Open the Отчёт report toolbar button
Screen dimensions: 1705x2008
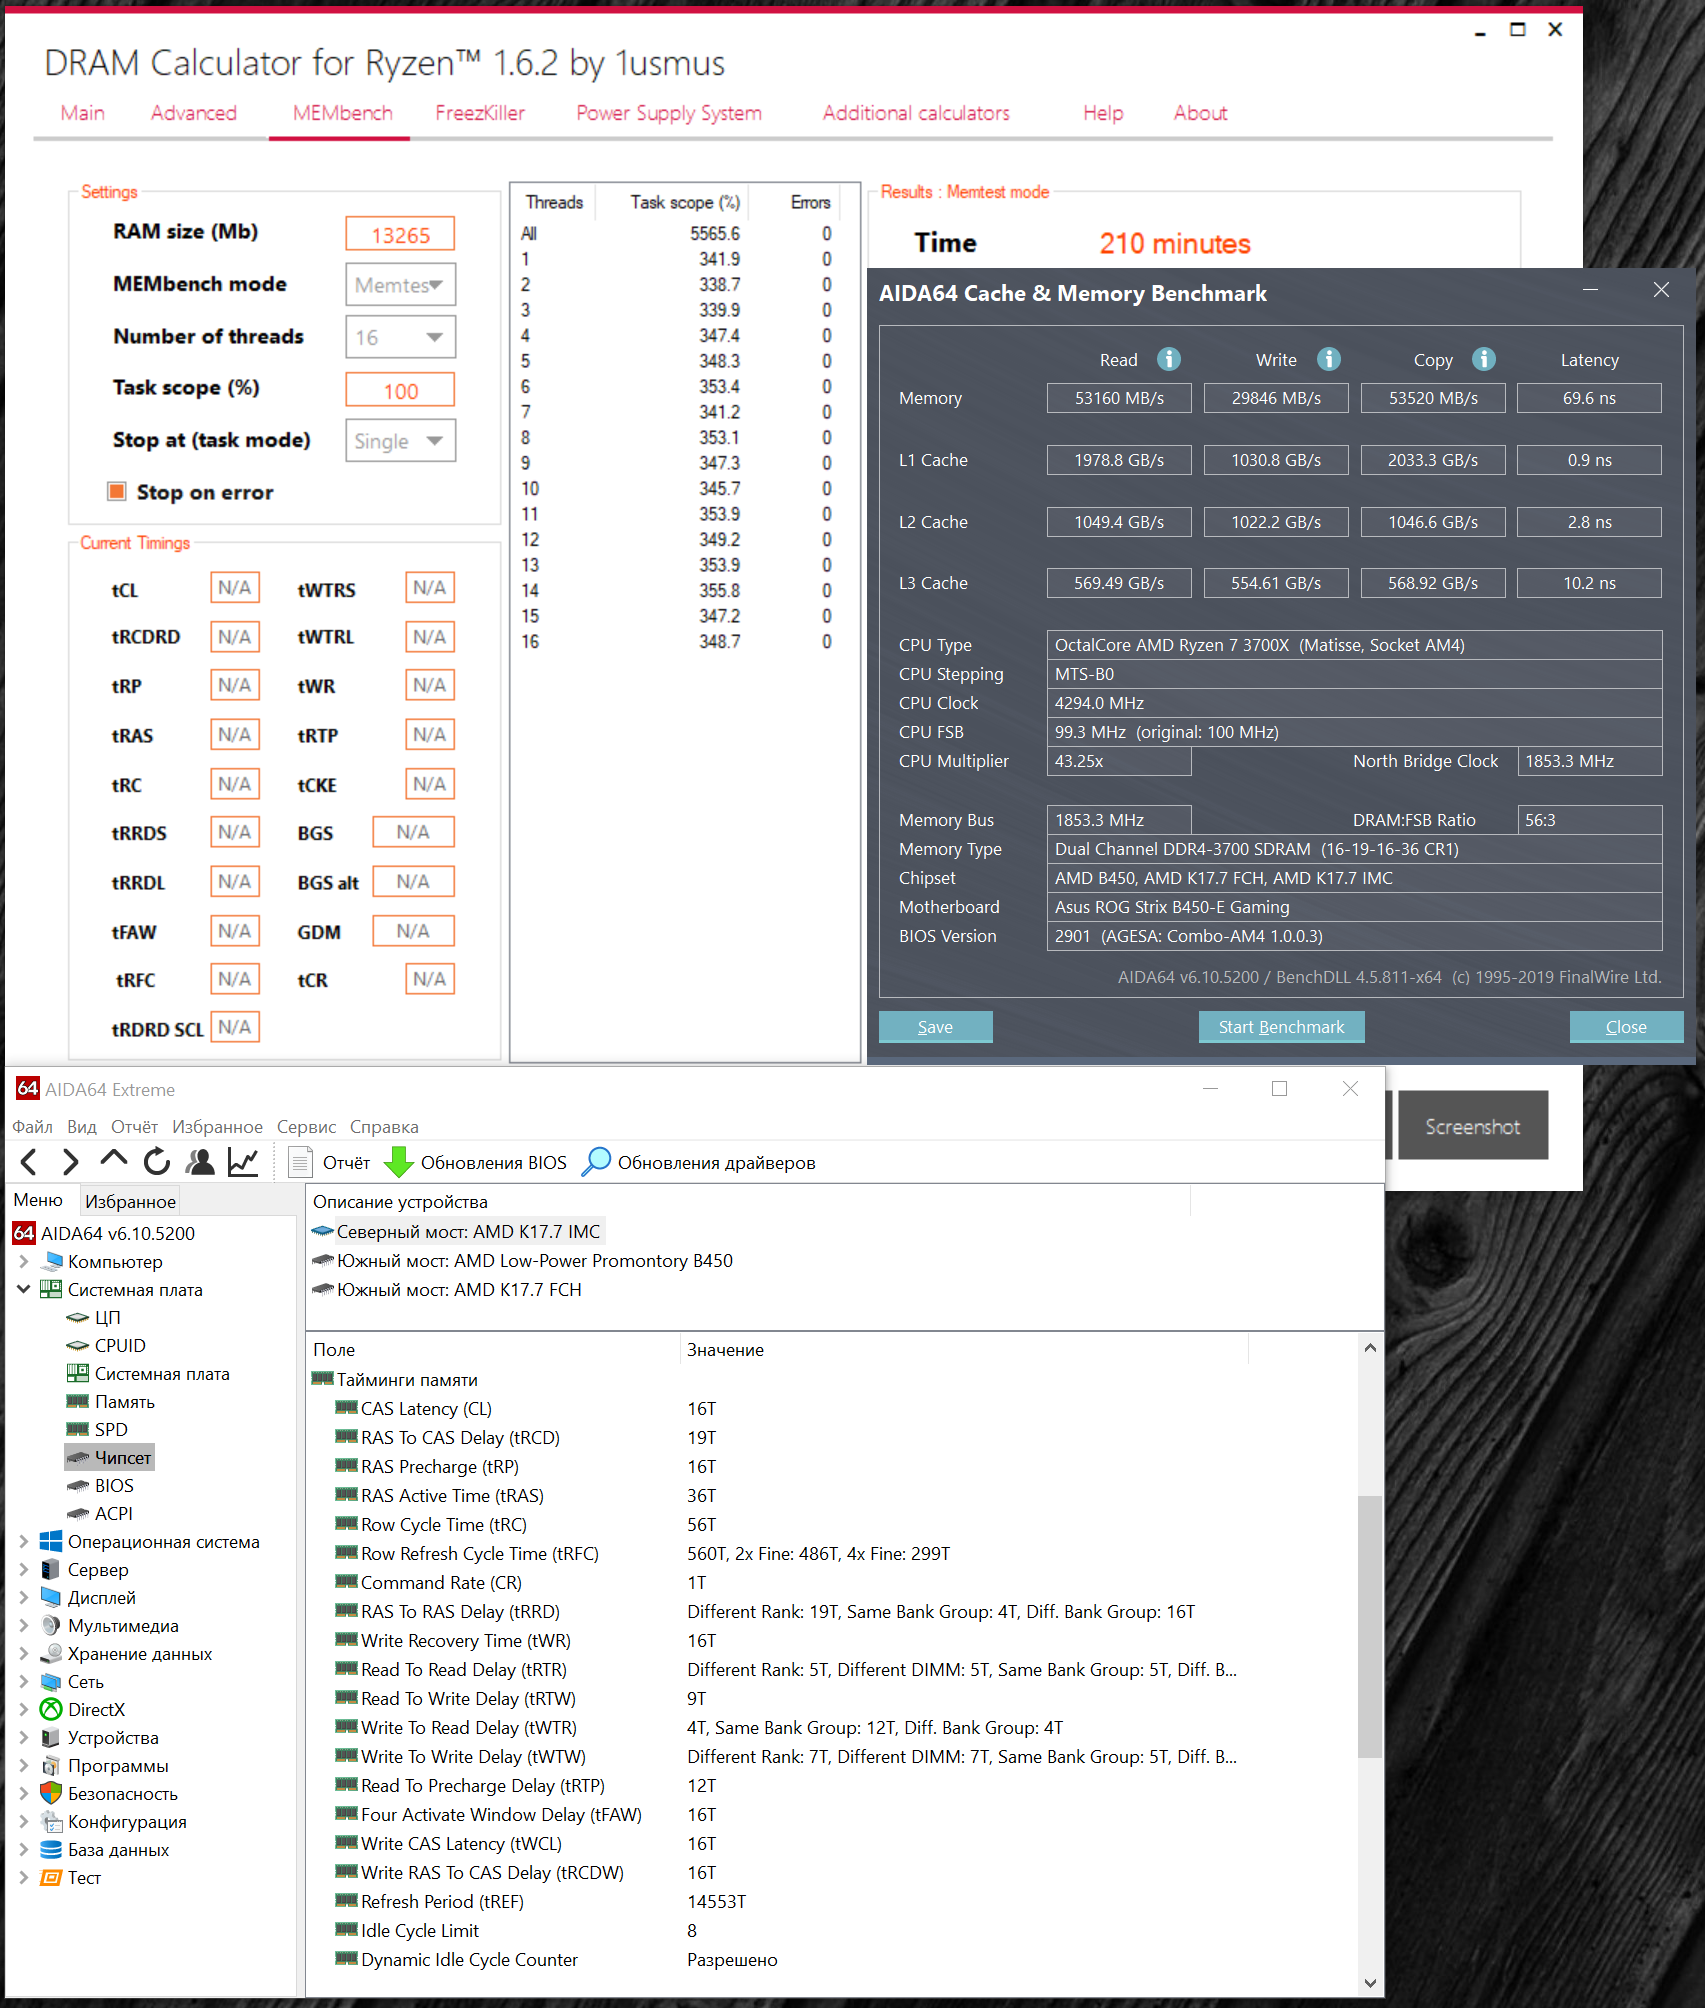(x=329, y=1163)
